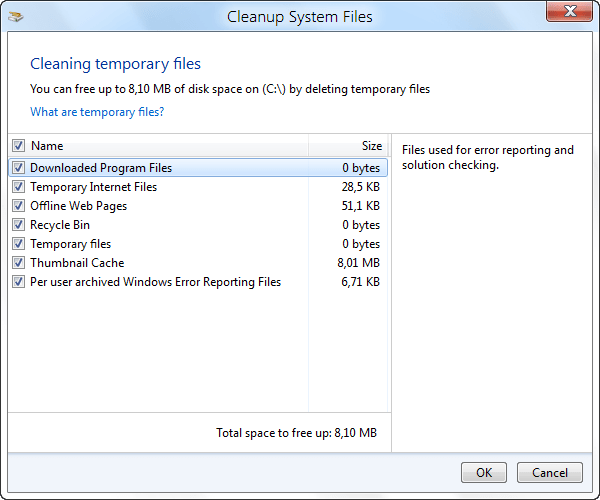Screen dimensions: 600x500
Task: Uncheck the Offline Web Pages checkbox
Action: click(x=18, y=206)
